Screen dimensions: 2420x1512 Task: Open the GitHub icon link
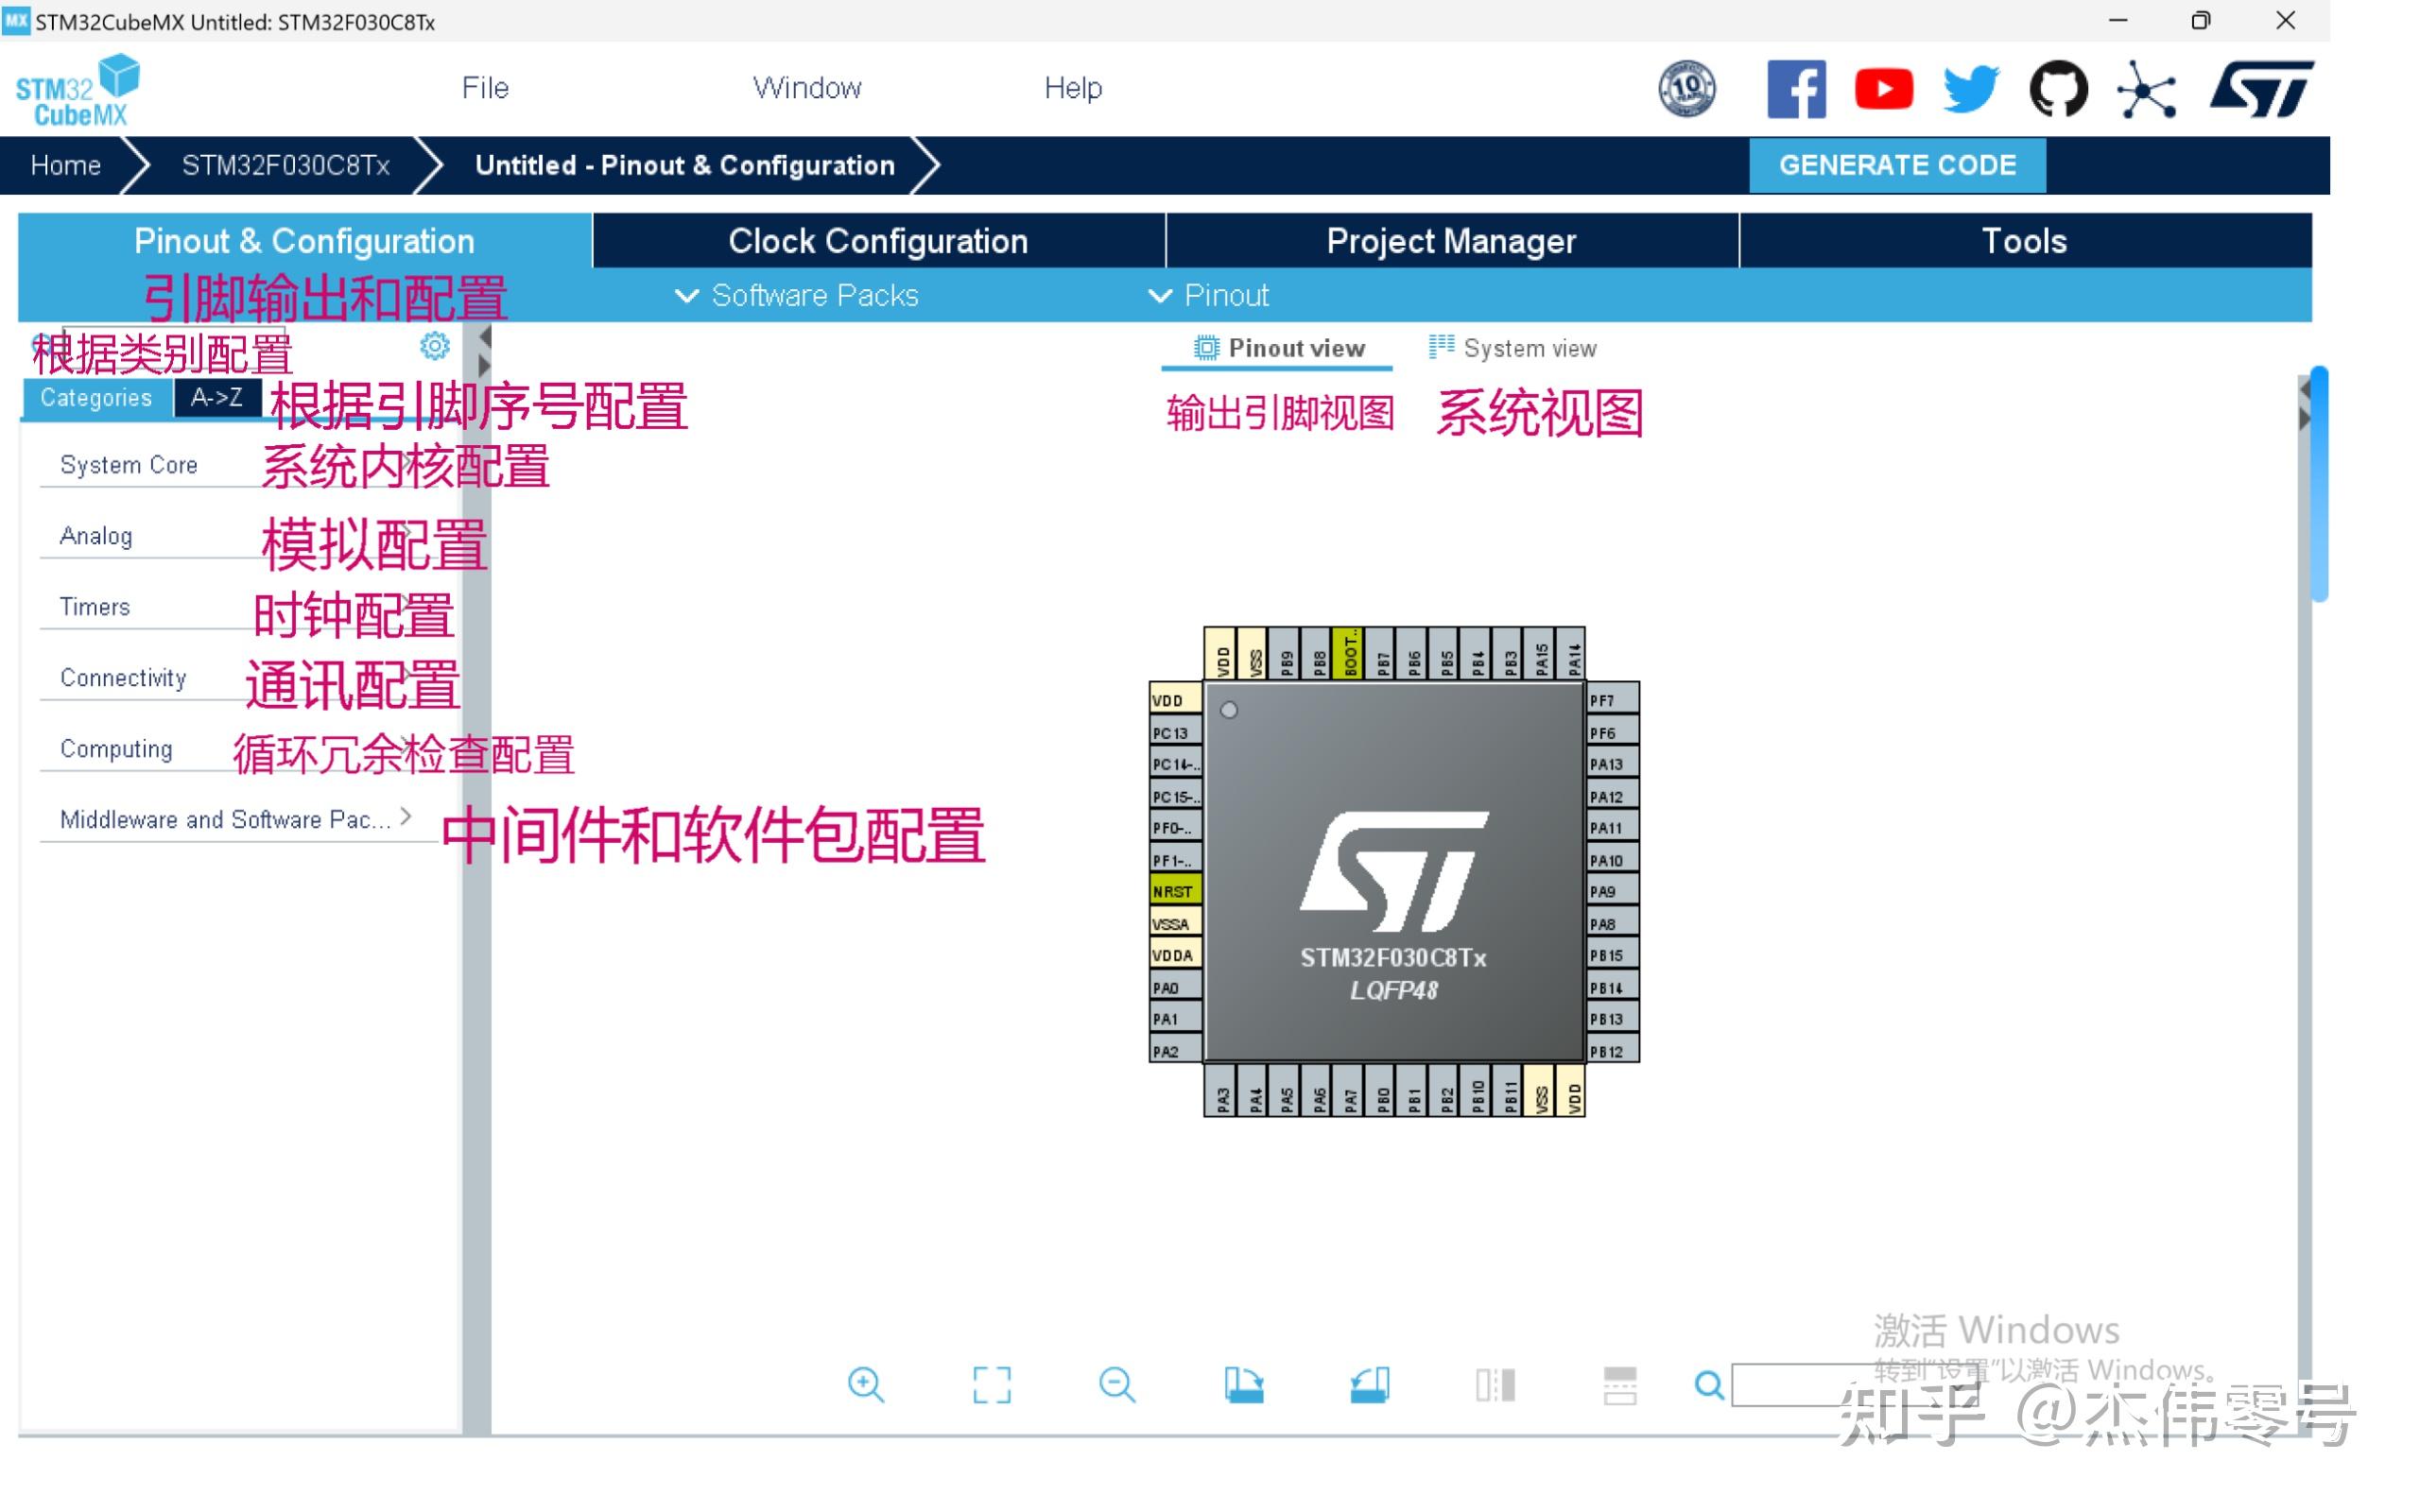tap(2057, 89)
